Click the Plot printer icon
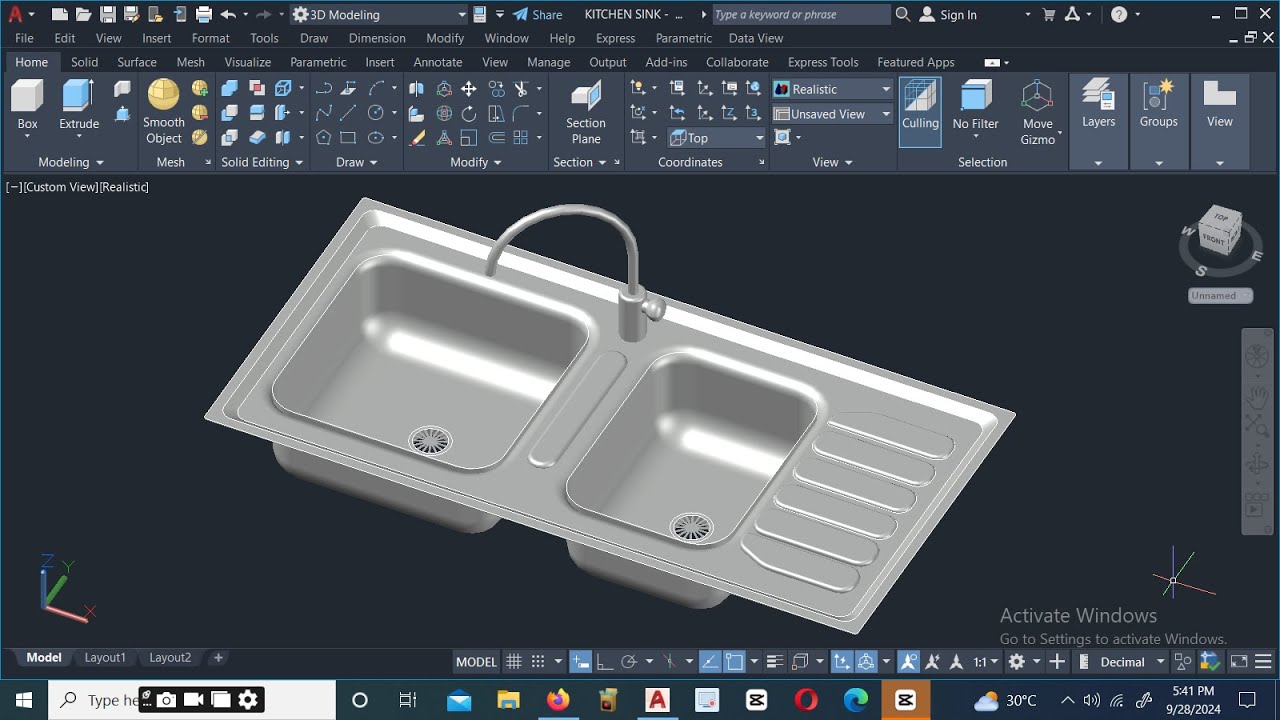This screenshot has width=1280, height=720. click(x=204, y=14)
